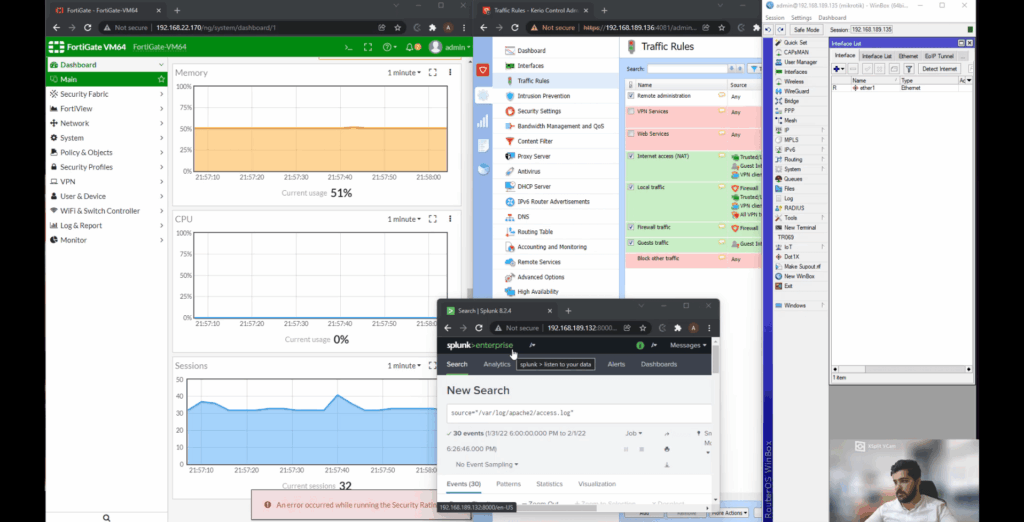This screenshot has width=1024, height=522.
Task: Favorite the Main dashboard star icon
Action: [161, 79]
